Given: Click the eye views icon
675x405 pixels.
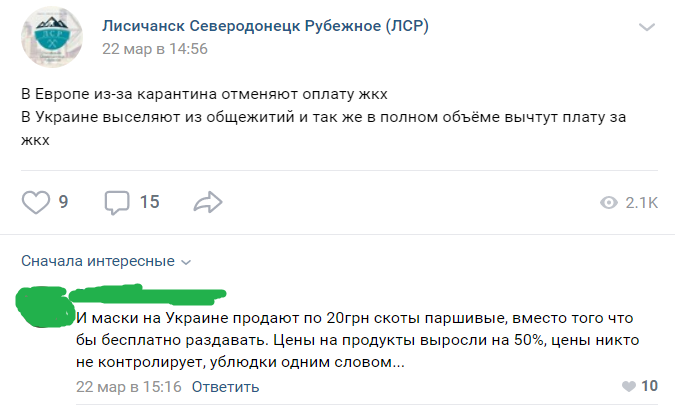Looking at the screenshot, I should click(608, 203).
